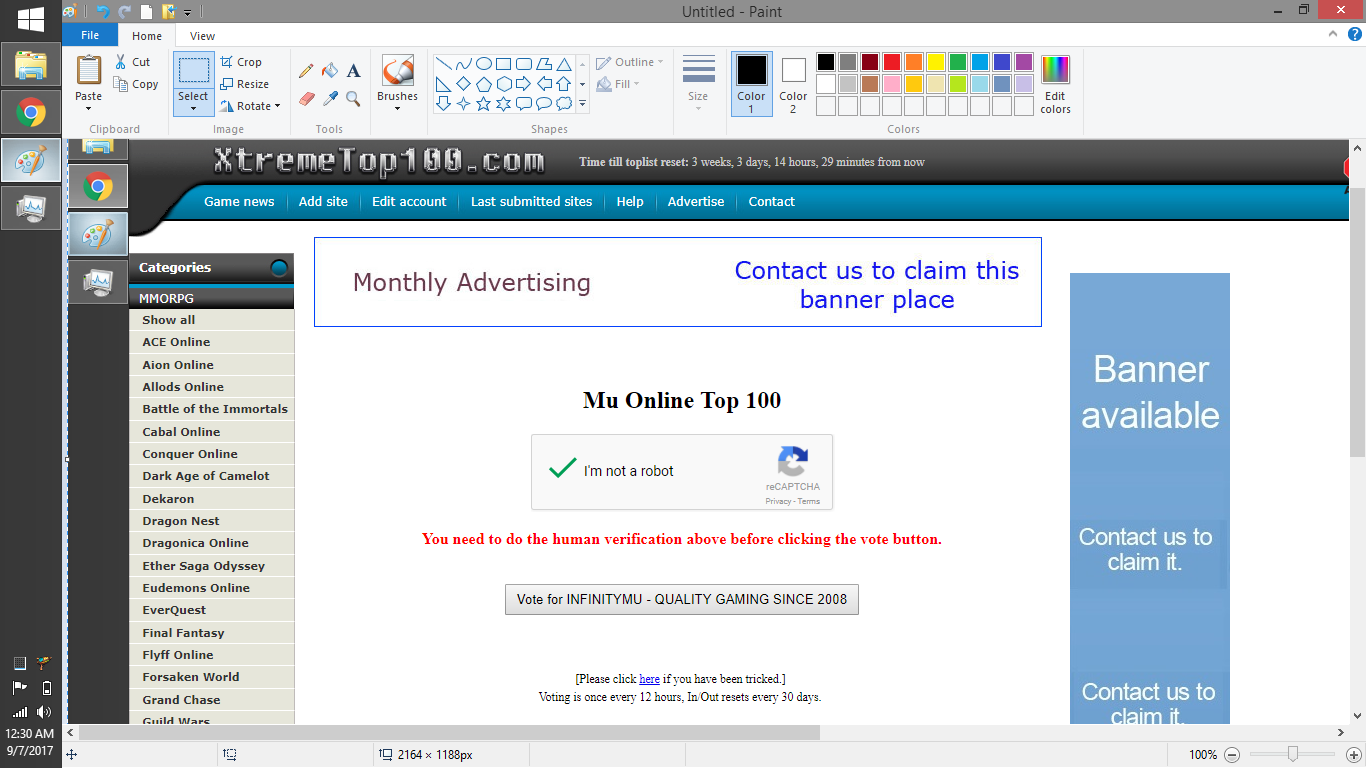Screen dimensions: 1368x770
Task: Pick the Right arrow shape
Action: click(523, 83)
